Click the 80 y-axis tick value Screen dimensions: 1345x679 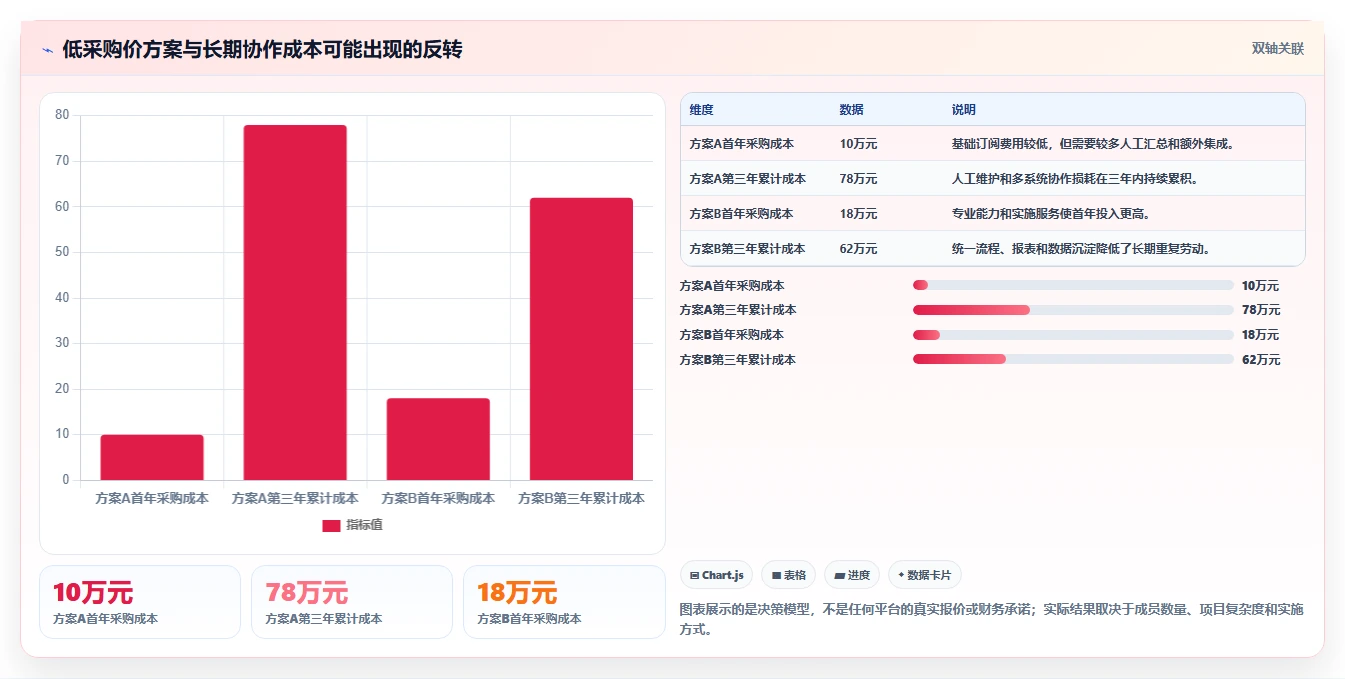point(62,115)
